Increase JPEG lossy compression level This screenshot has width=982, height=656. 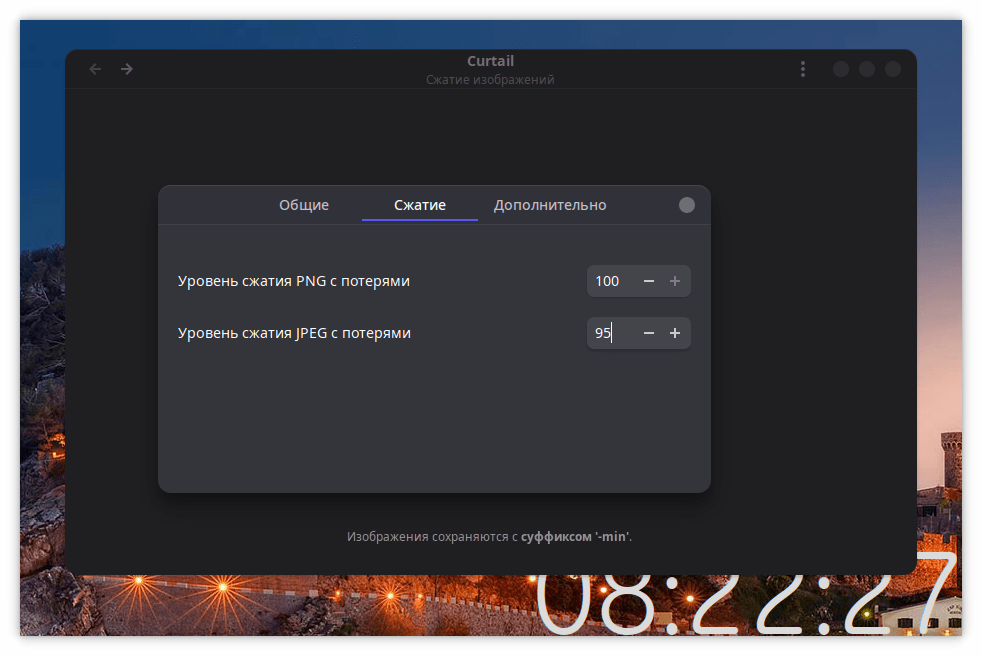coord(674,333)
